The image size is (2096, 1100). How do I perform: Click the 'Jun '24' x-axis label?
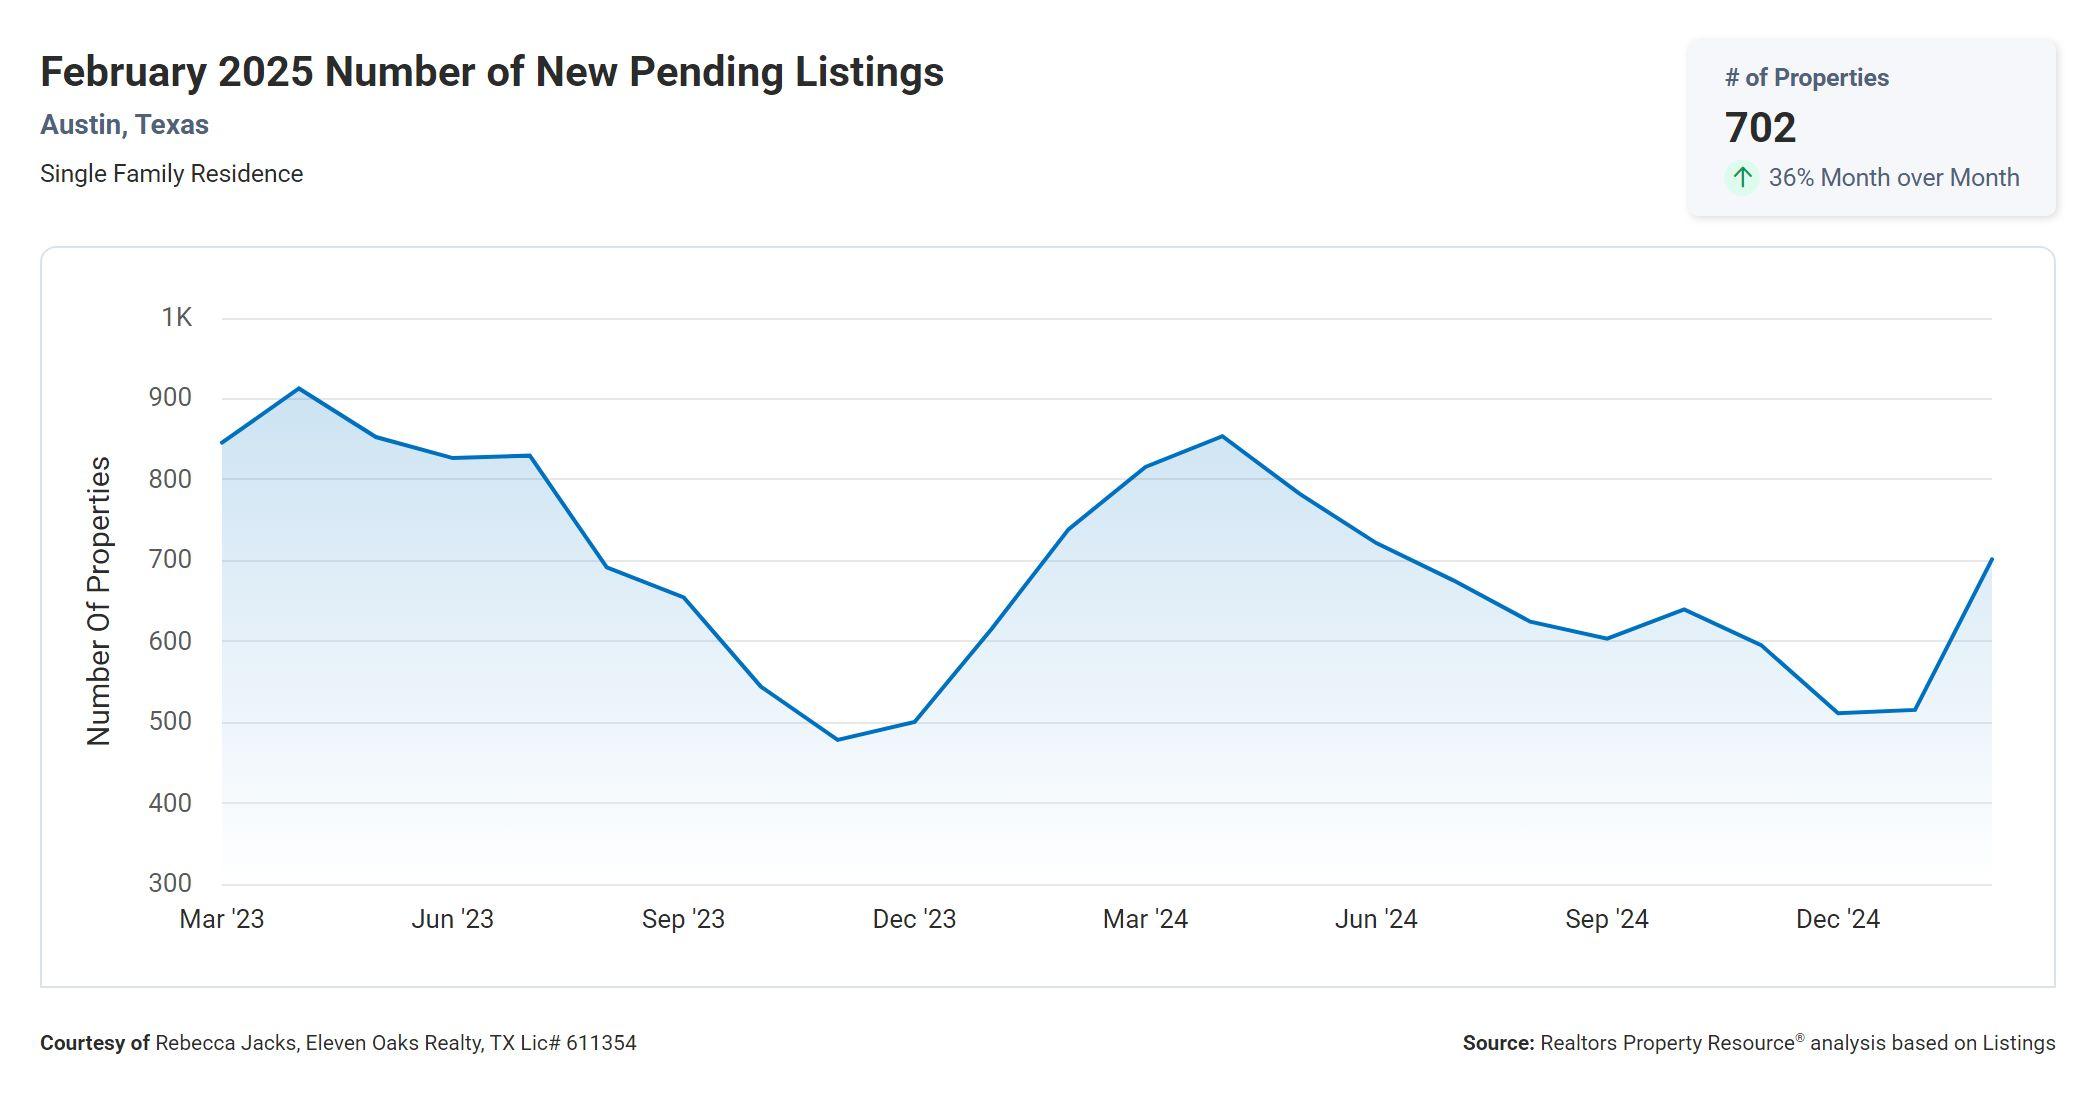1376,919
